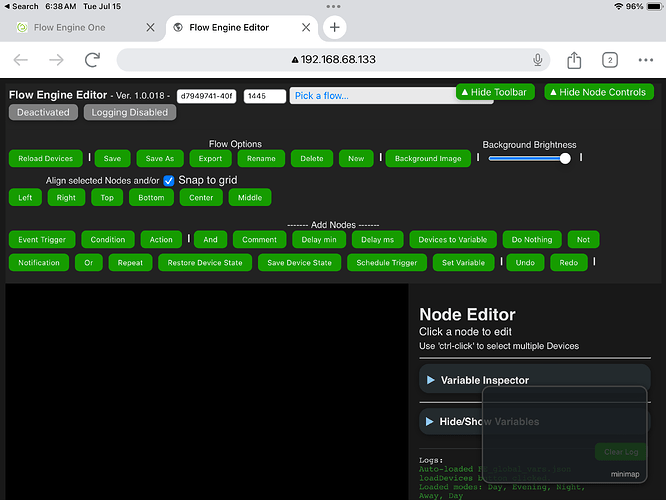The width and height of the screenshot is (666, 500).
Task: Open the tab overview icon showing 2
Action: coord(610,60)
